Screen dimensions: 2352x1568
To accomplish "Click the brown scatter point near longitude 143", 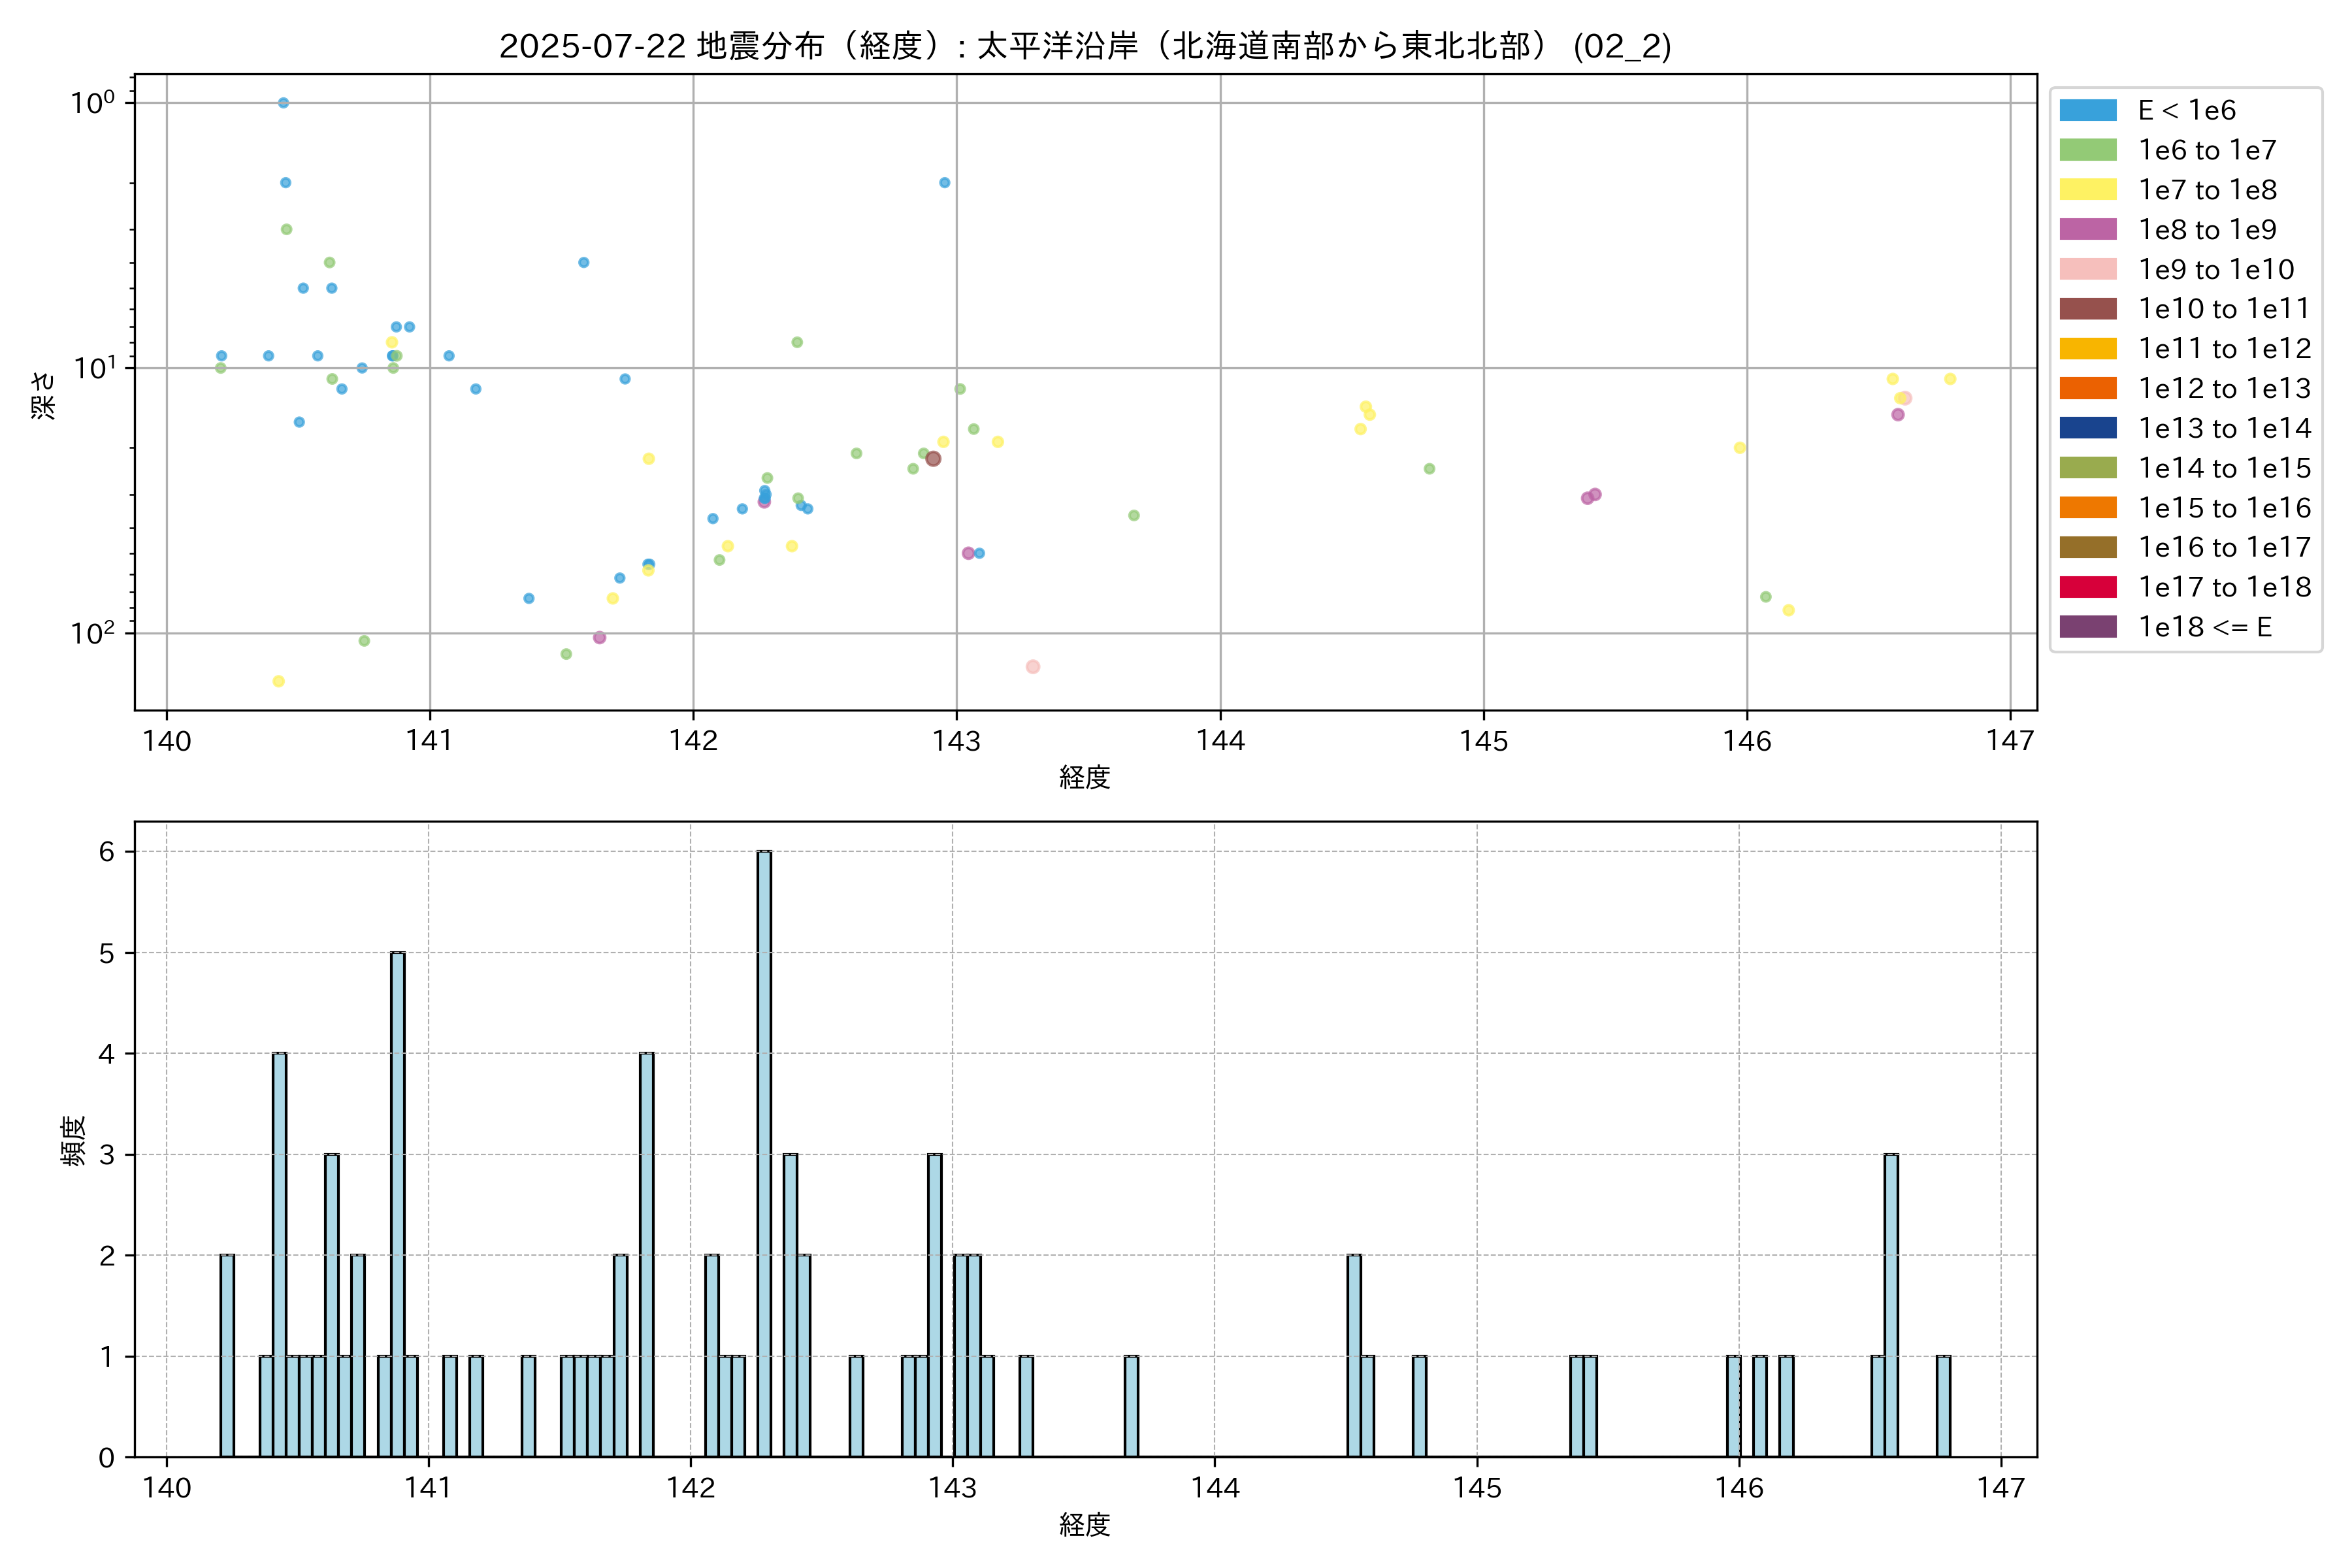I will click(x=933, y=459).
